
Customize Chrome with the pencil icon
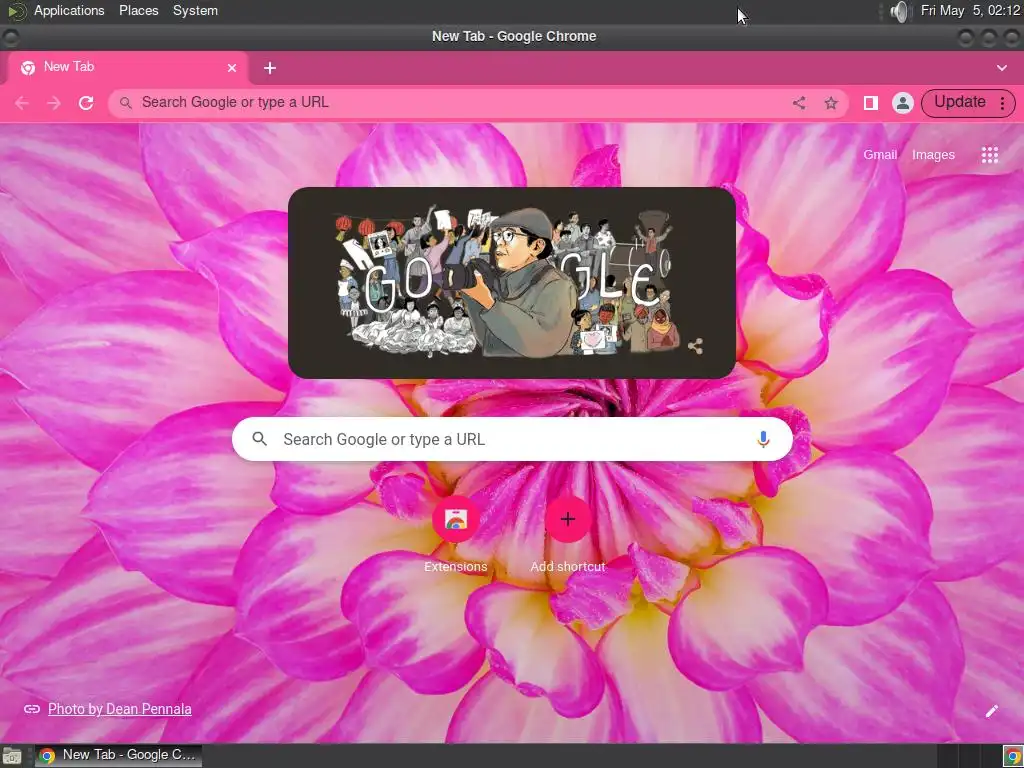991,711
